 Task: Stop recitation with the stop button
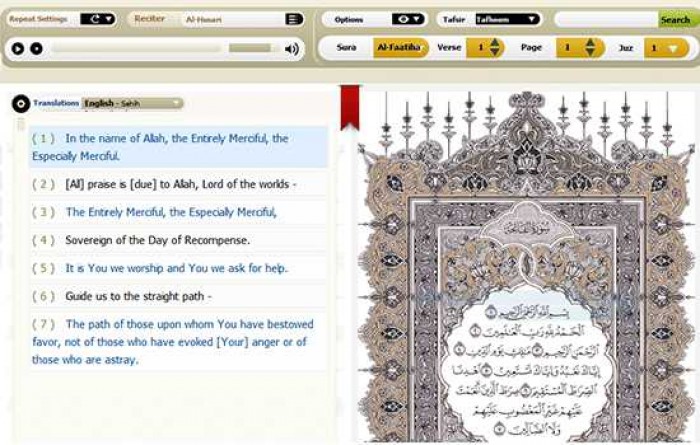(x=36, y=48)
